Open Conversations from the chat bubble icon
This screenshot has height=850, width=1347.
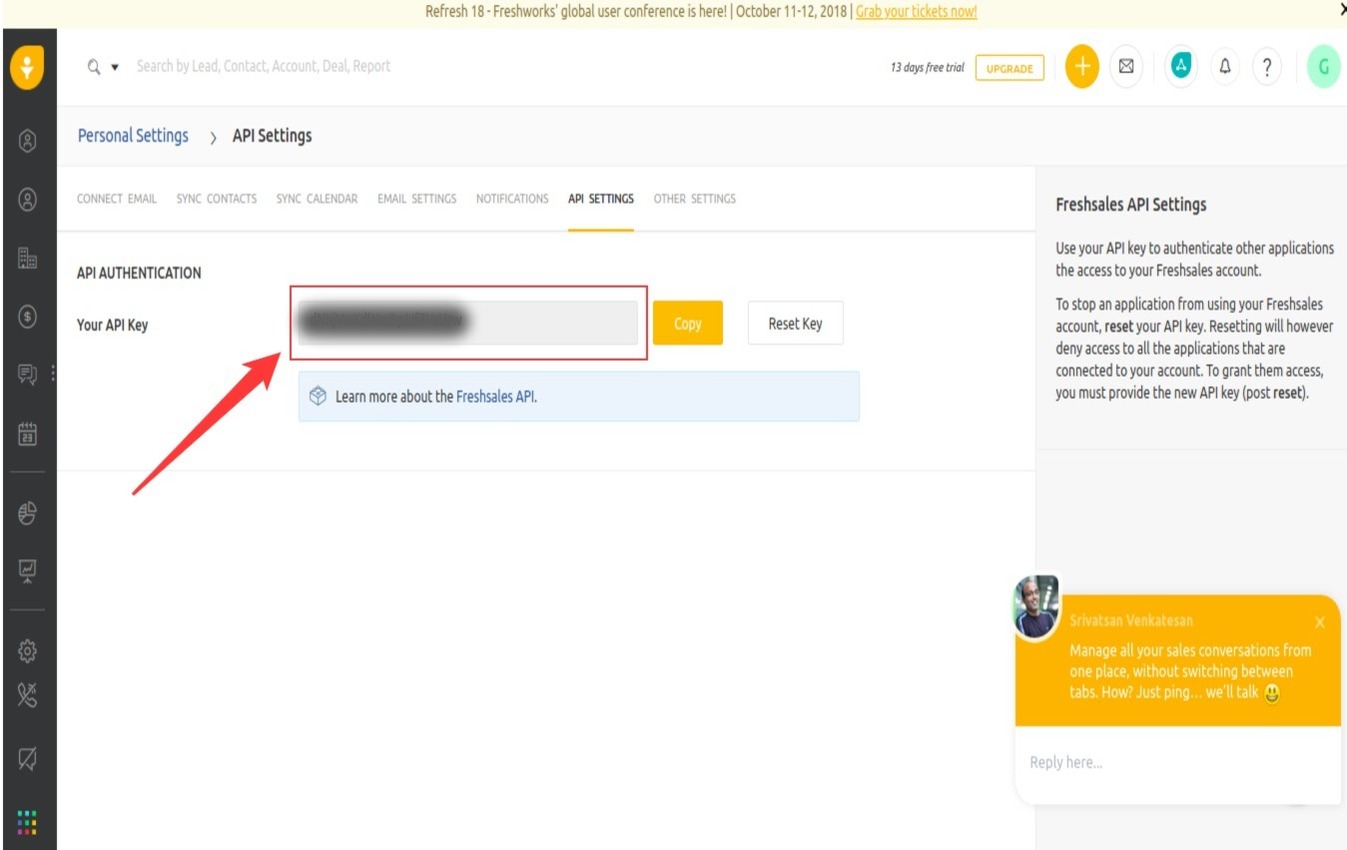point(27,375)
